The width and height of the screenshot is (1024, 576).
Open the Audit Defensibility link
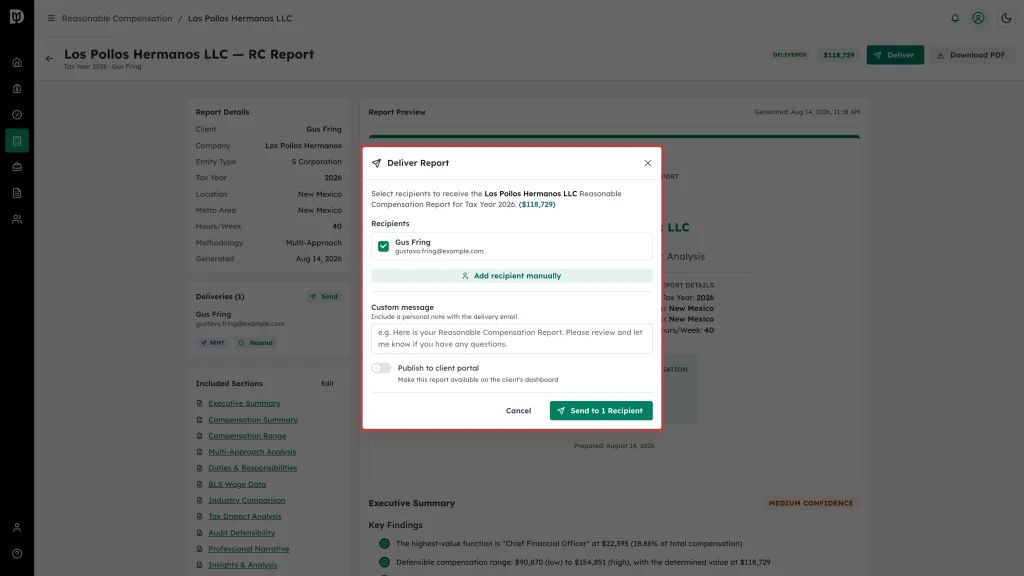242,533
